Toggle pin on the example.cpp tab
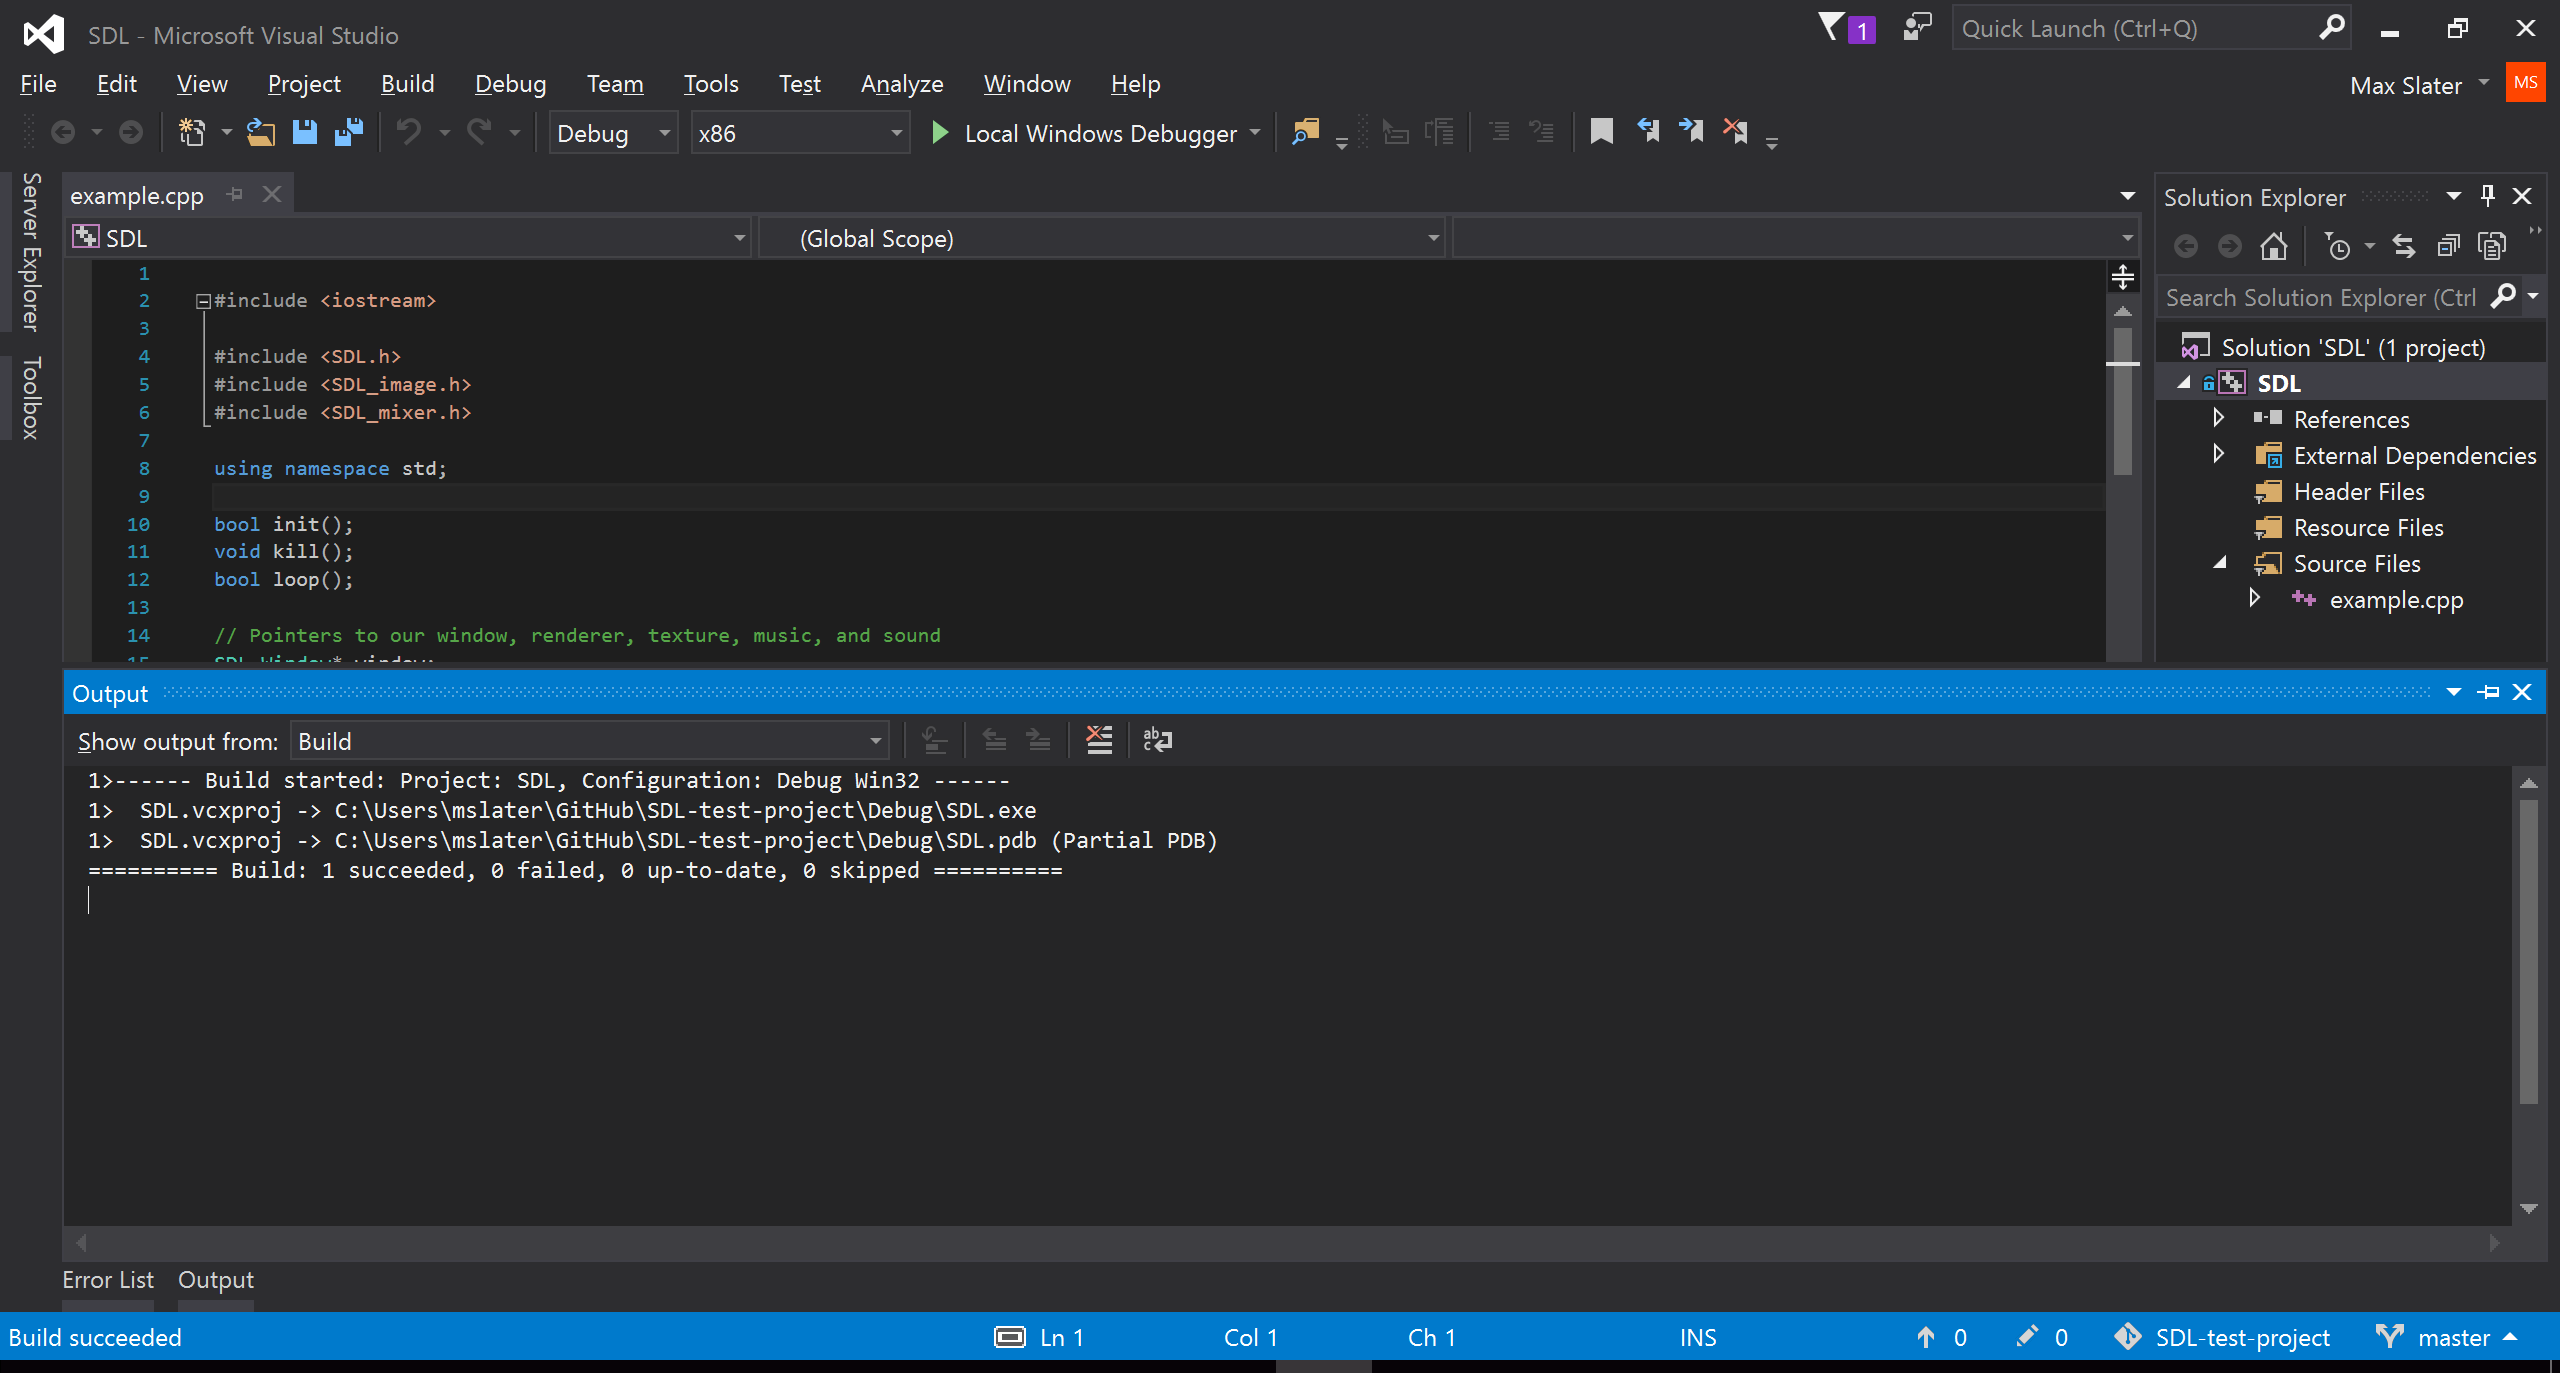This screenshot has width=2560, height=1373. (235, 194)
